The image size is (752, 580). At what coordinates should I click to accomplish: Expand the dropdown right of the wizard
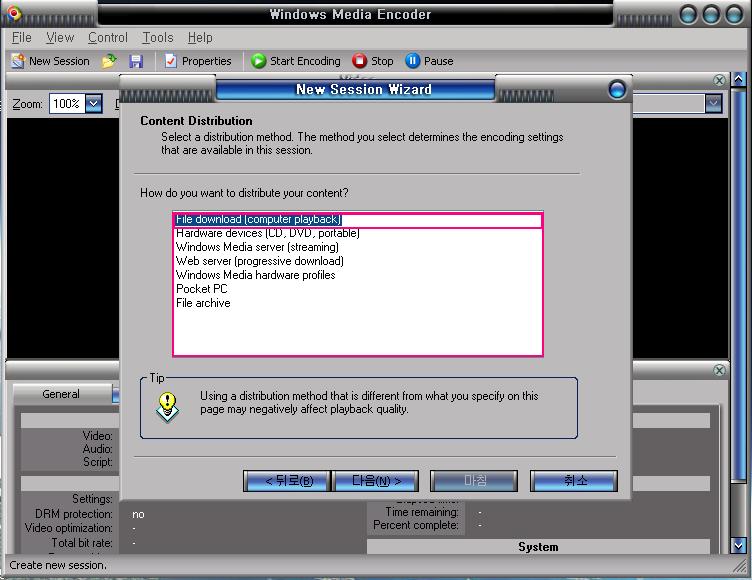pyautogui.click(x=713, y=103)
